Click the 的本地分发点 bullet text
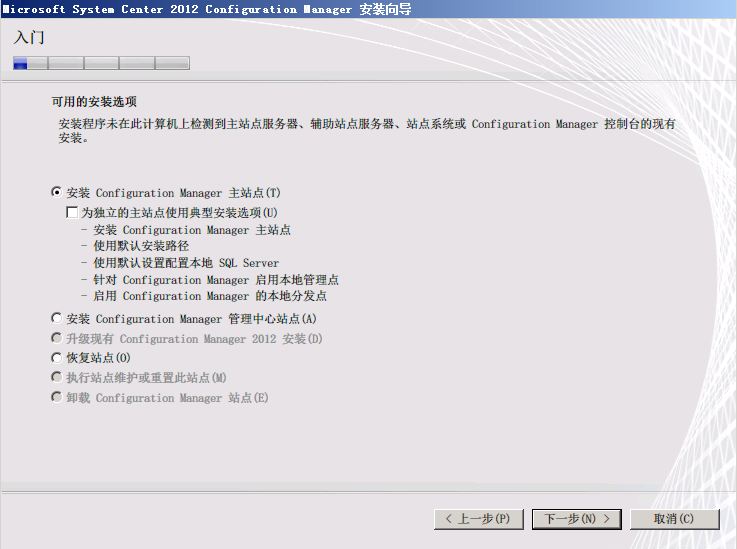Screen dimensions: 737x549 pyautogui.click(x=291, y=296)
